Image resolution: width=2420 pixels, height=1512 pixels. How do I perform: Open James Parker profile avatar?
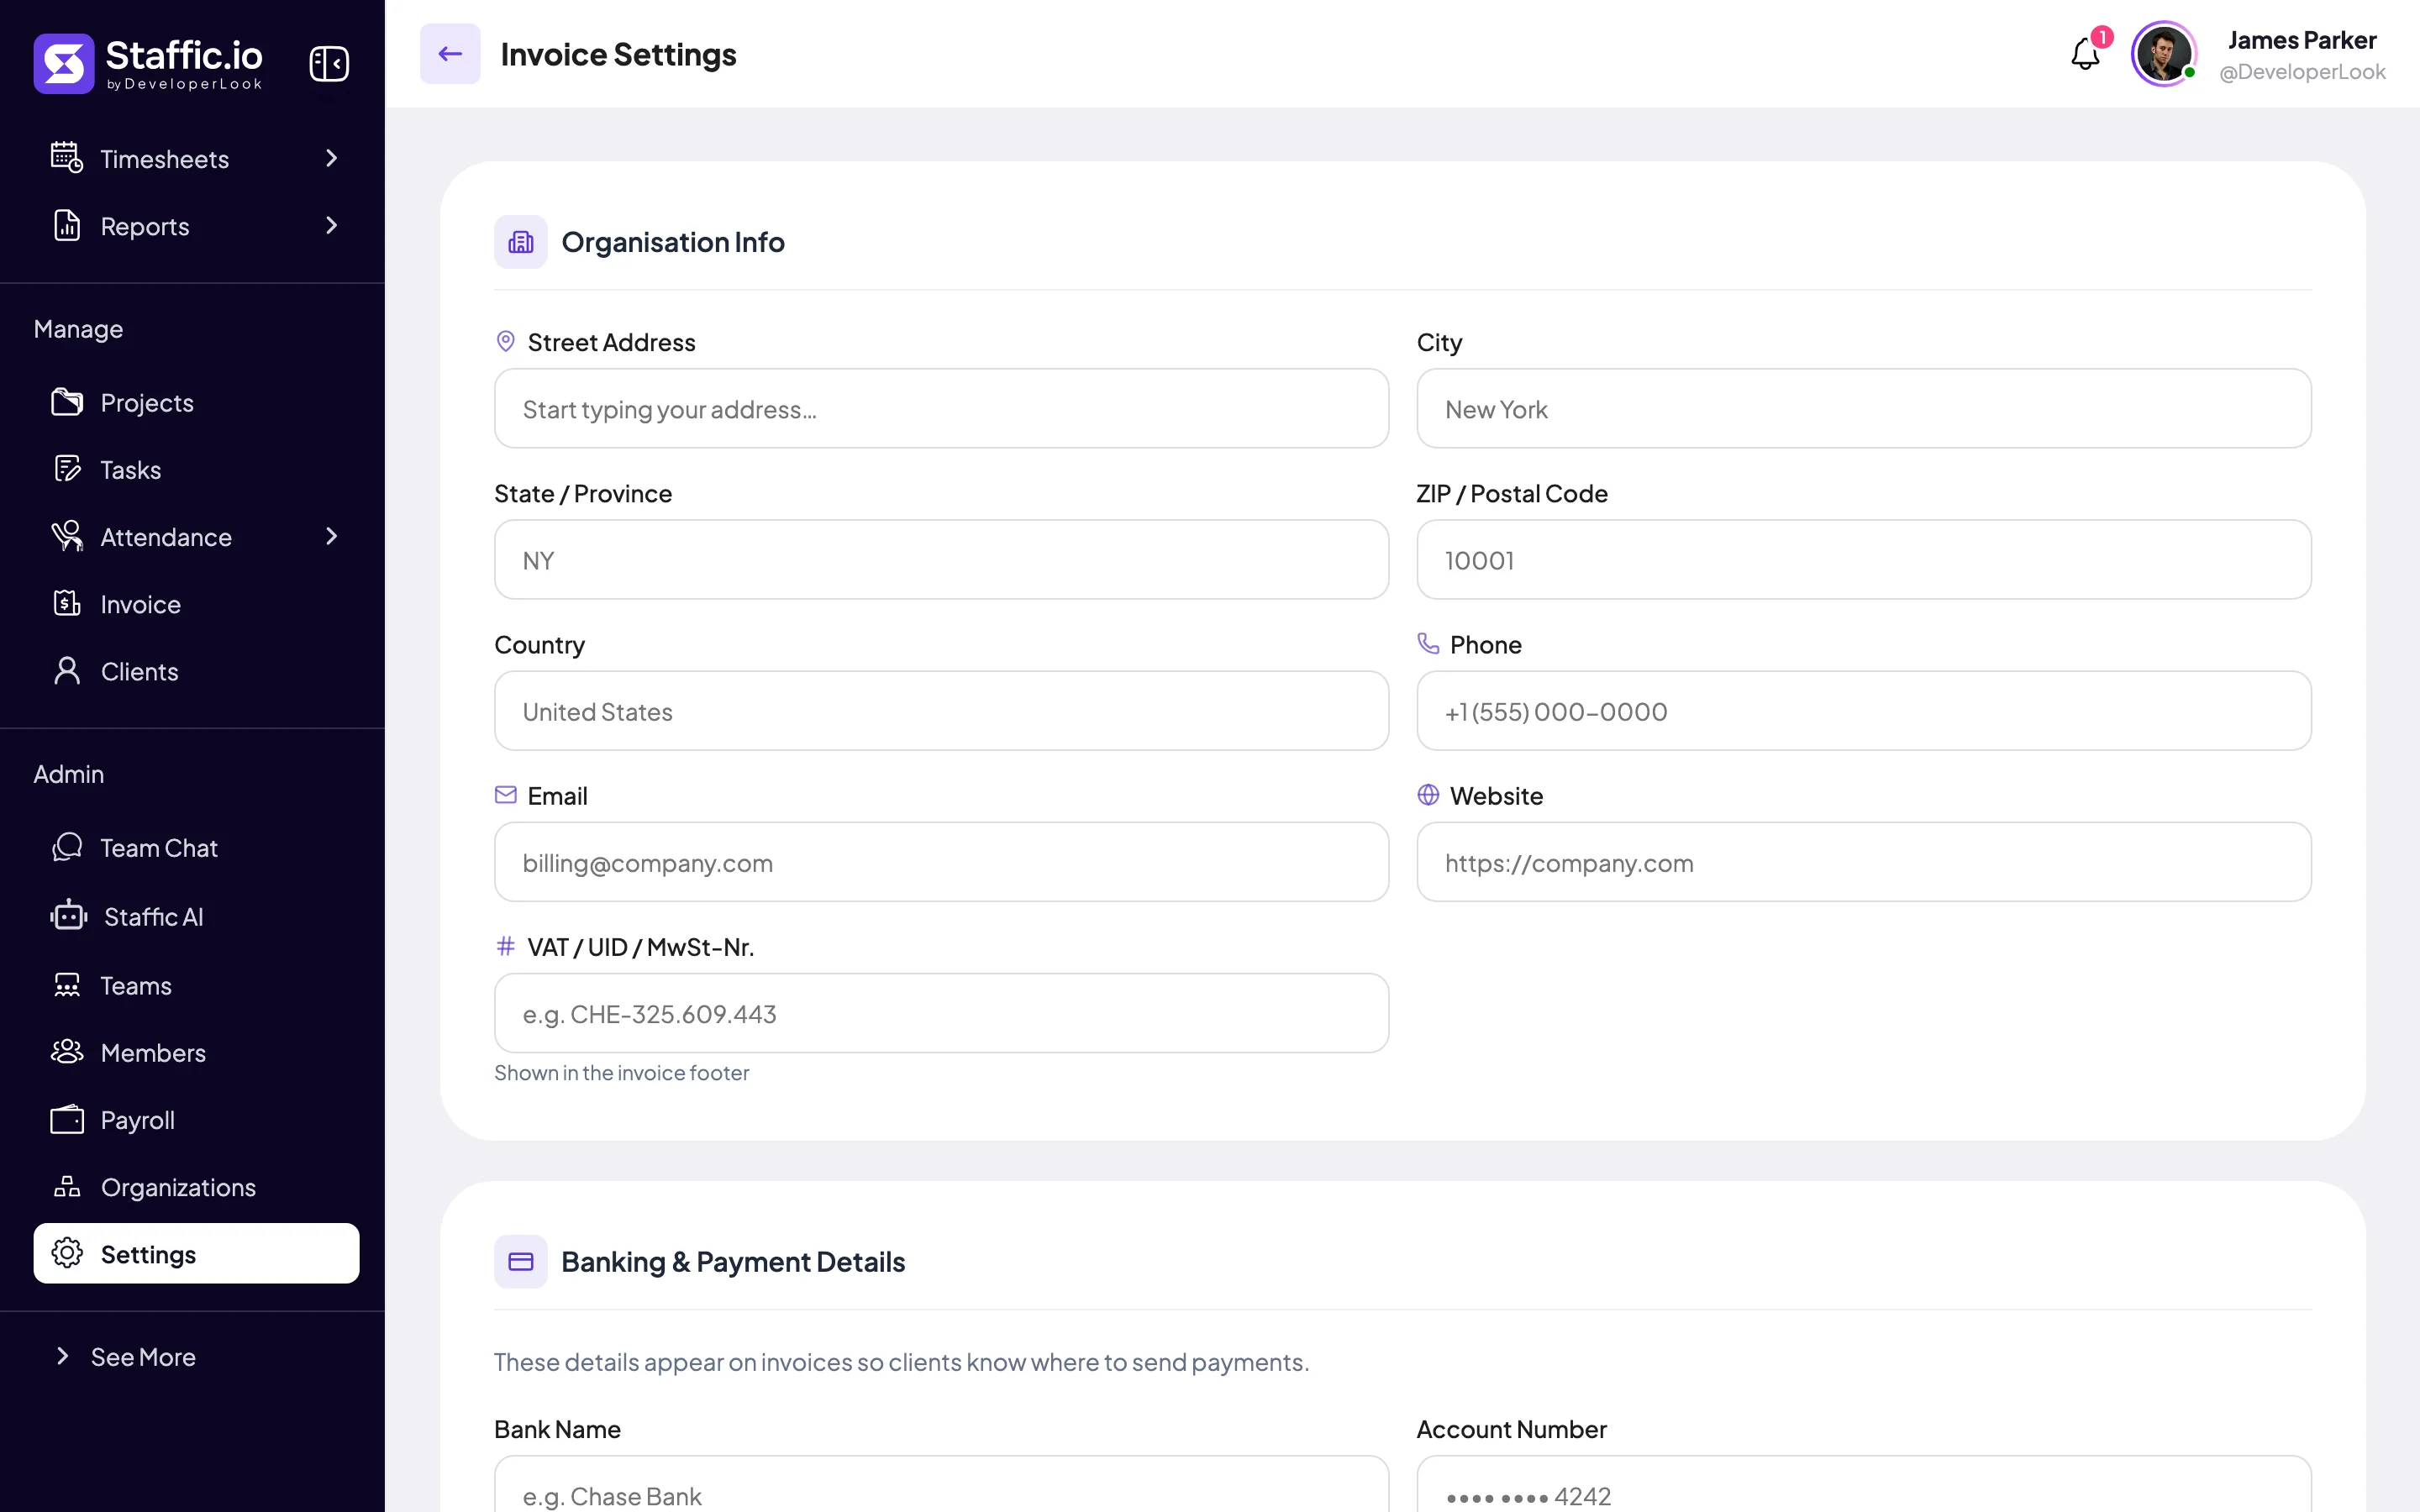pyautogui.click(x=2163, y=54)
